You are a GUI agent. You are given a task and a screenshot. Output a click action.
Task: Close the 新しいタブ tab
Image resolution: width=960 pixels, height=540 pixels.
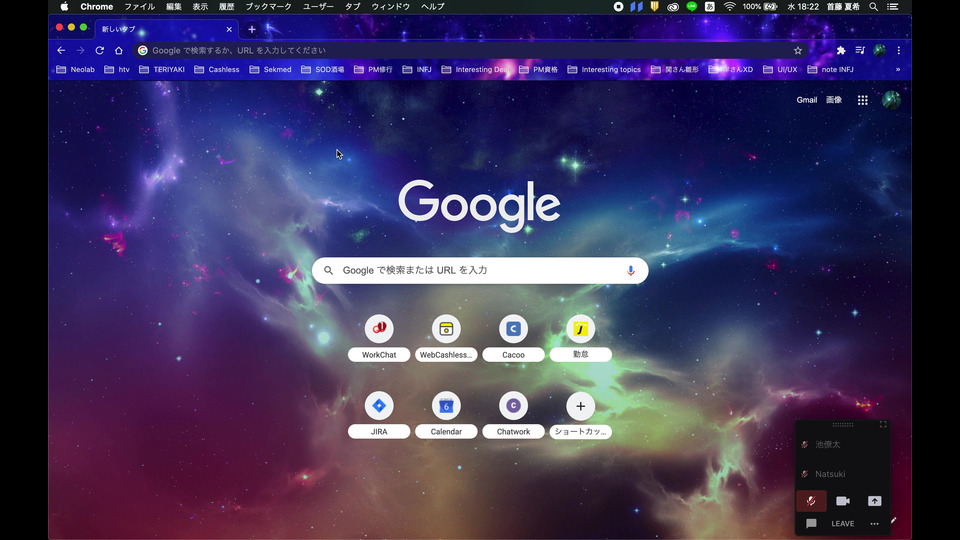(x=229, y=29)
